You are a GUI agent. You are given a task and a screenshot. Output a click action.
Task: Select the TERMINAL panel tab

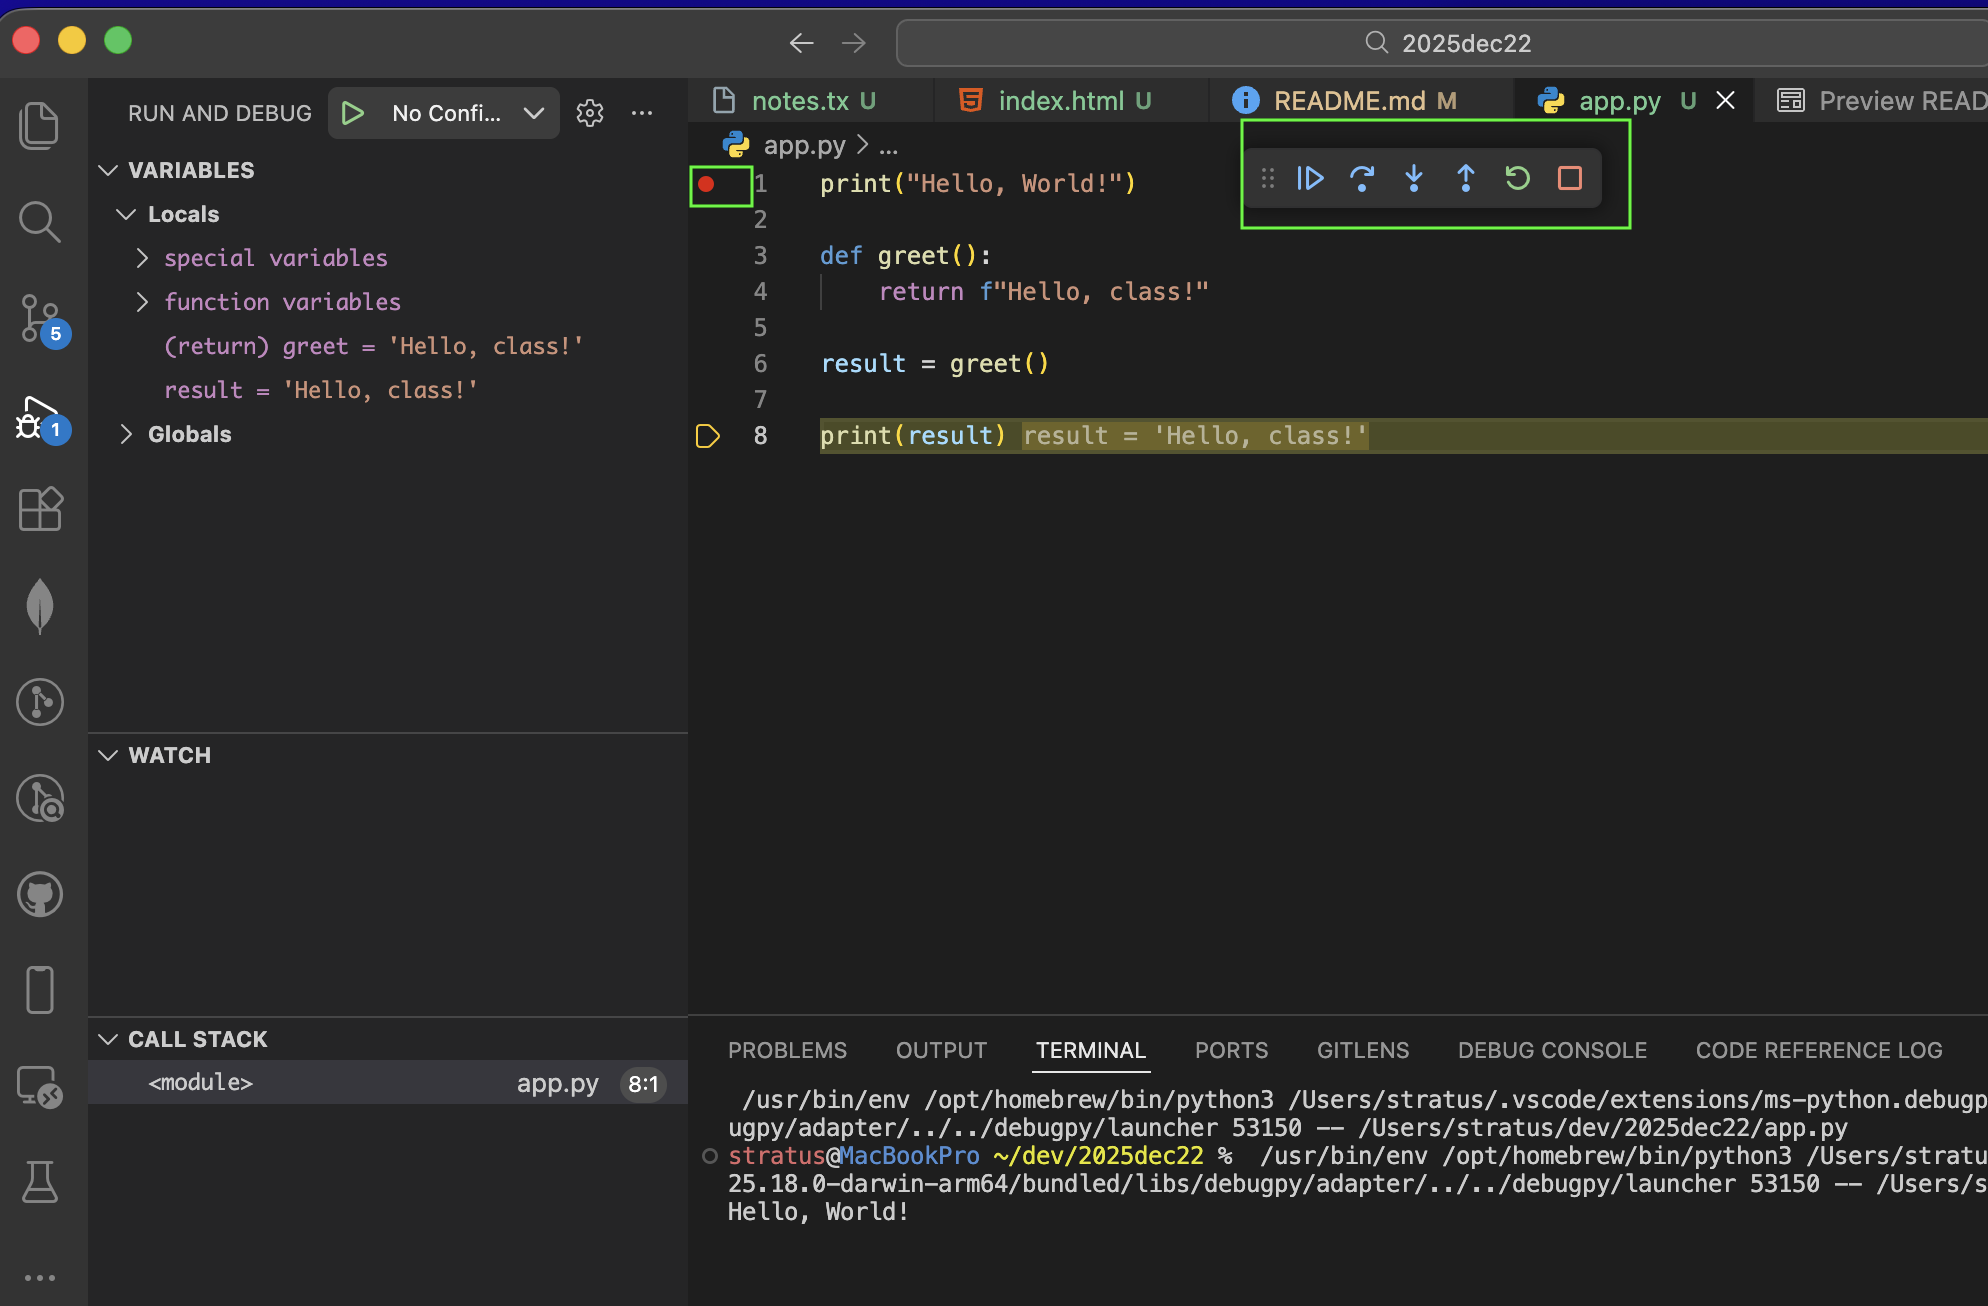(1090, 1051)
